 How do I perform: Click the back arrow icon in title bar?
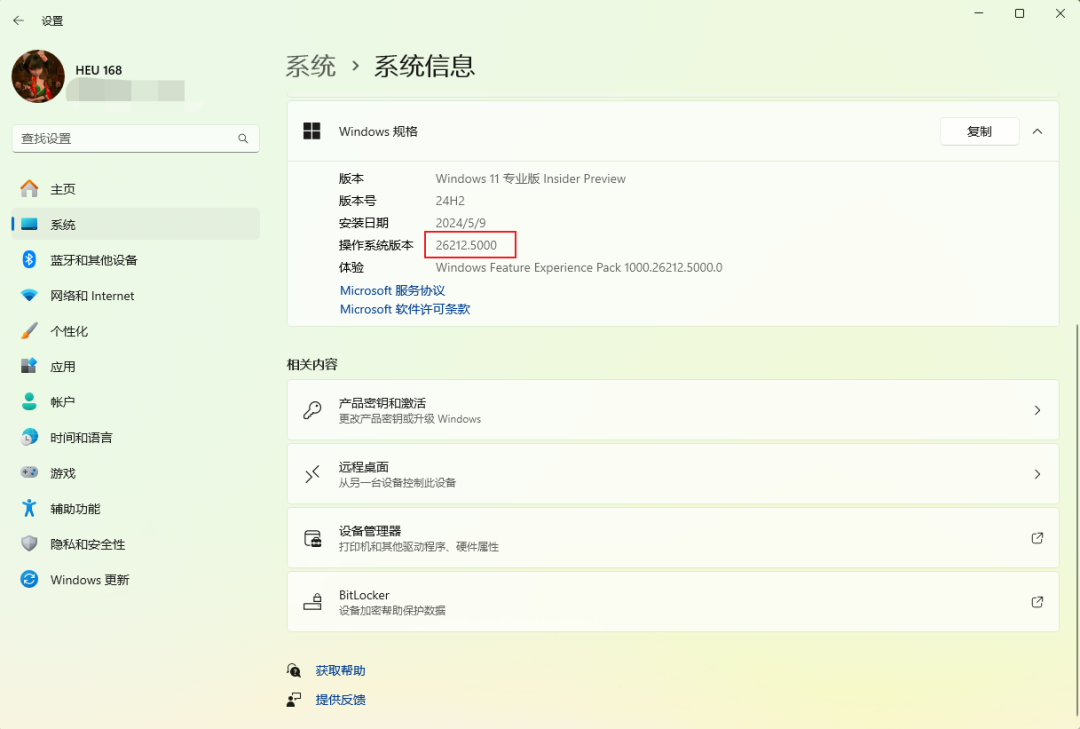19,21
